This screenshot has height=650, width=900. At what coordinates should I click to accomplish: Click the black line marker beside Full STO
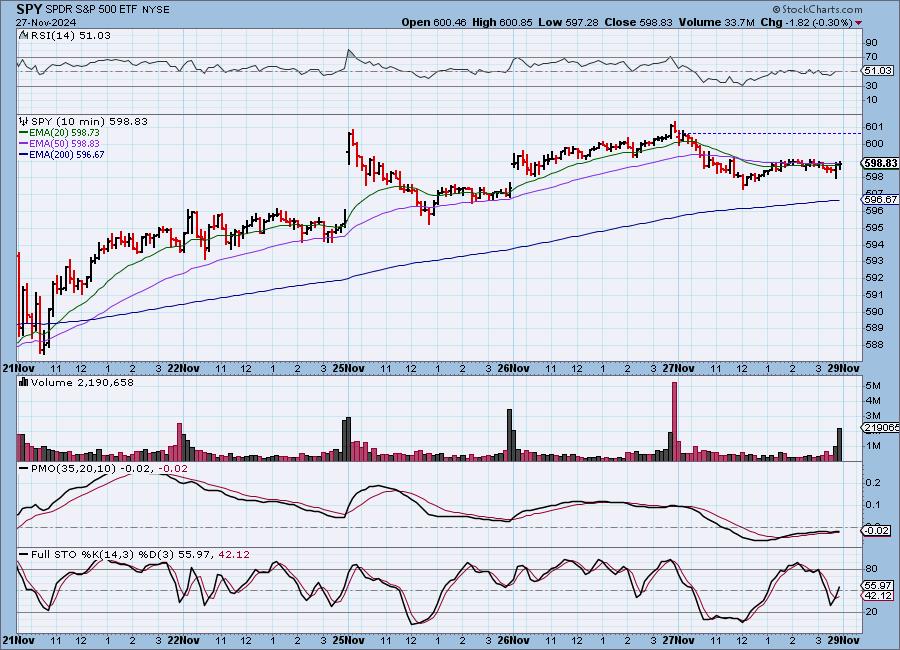click(x=24, y=554)
